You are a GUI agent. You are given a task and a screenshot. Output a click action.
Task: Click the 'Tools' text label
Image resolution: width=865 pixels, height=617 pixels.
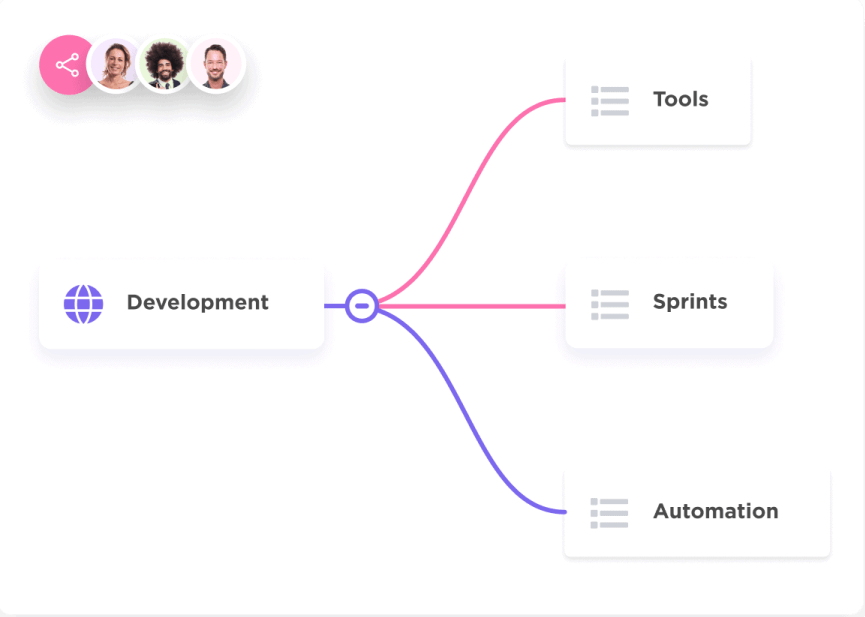click(680, 99)
